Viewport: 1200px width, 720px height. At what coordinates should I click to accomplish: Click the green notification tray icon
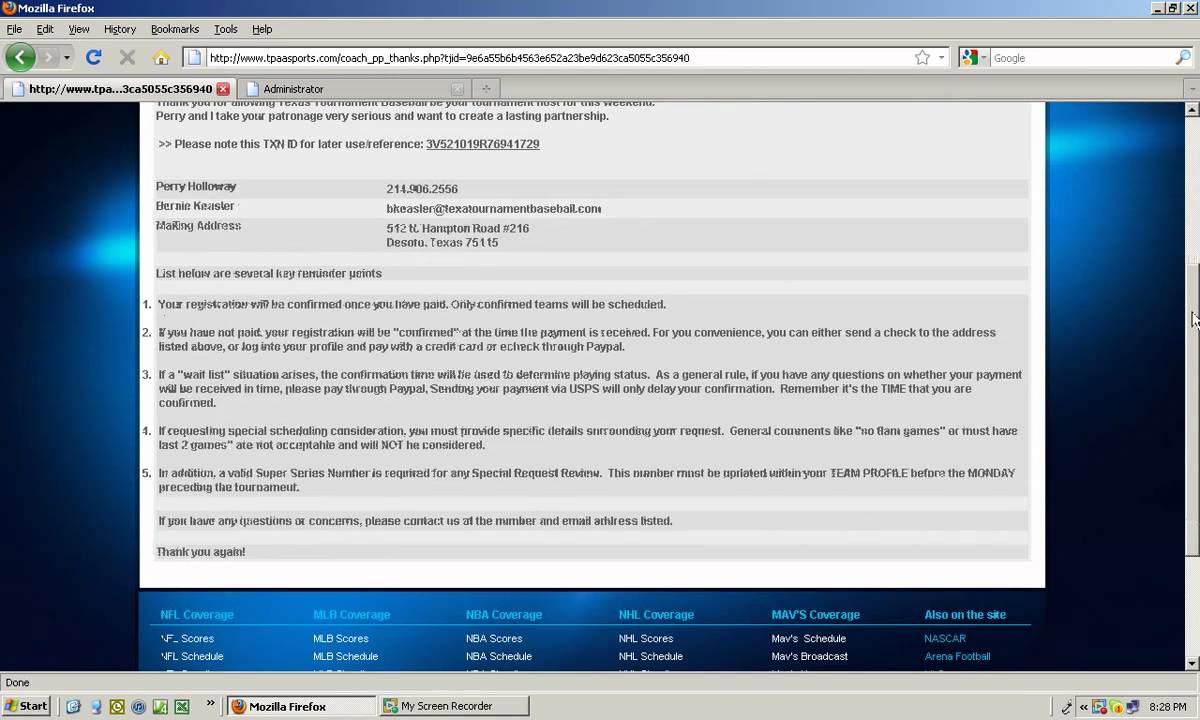click(1117, 707)
